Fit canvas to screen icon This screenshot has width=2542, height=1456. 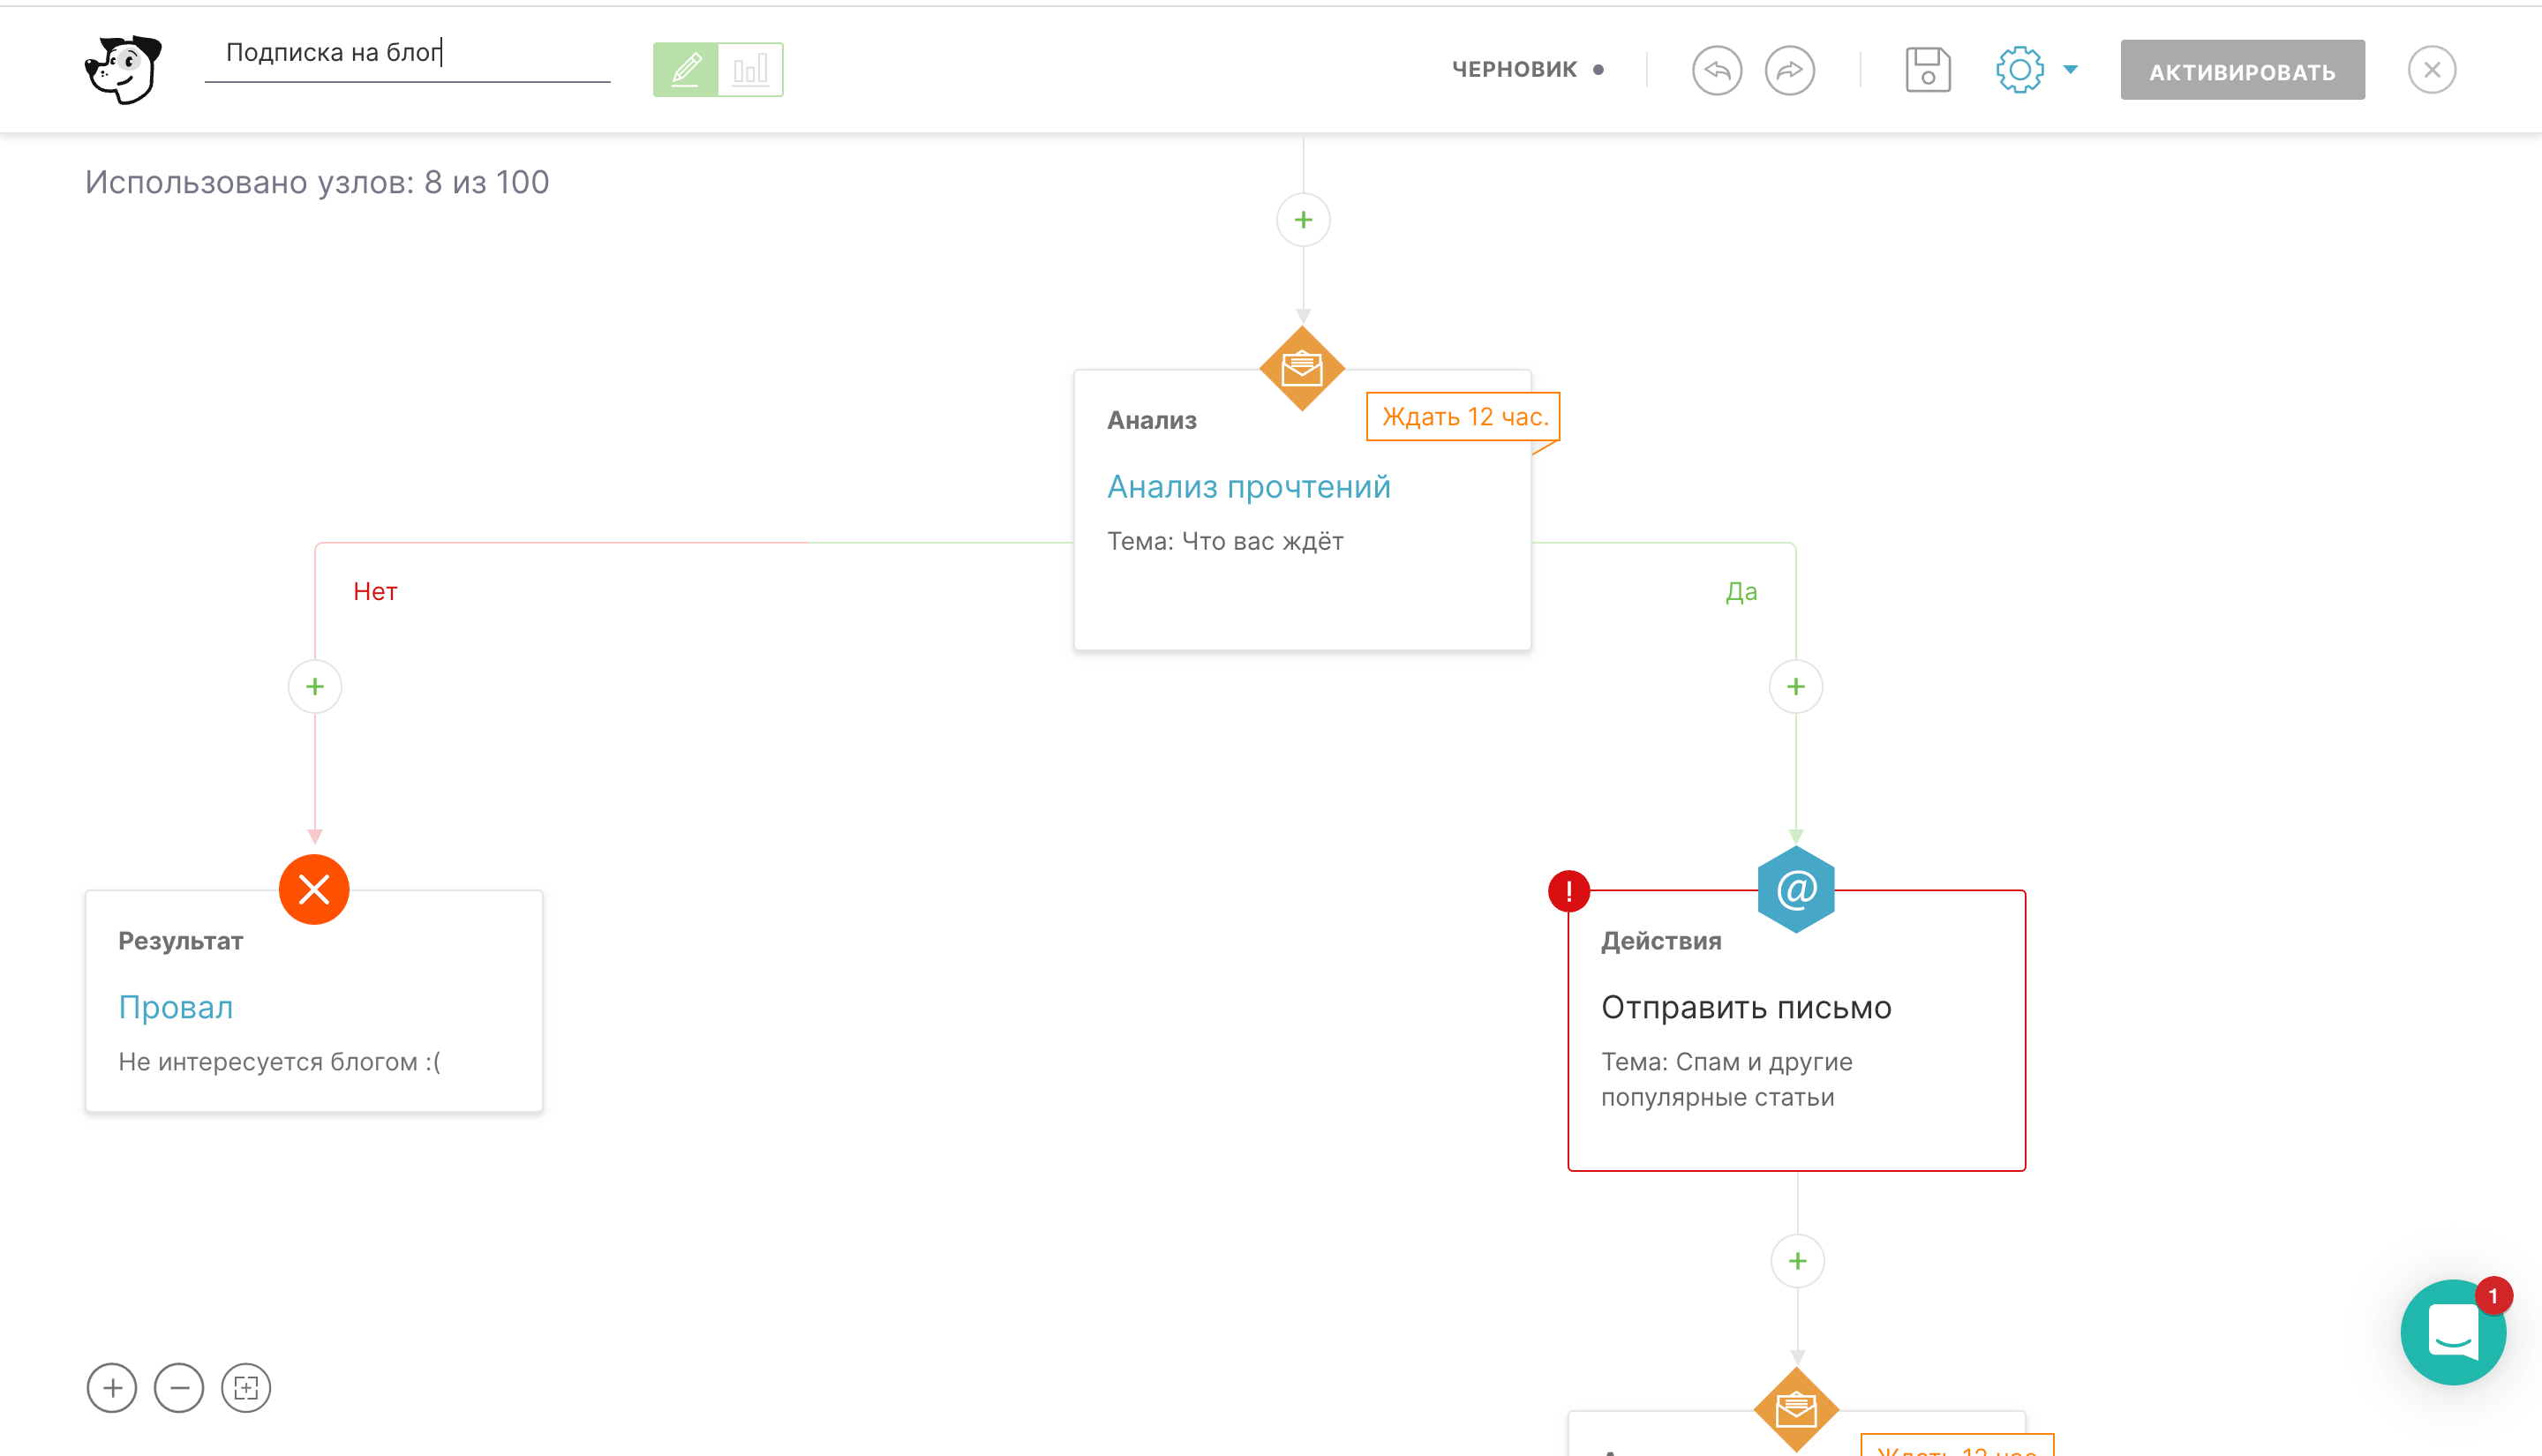(x=246, y=1388)
